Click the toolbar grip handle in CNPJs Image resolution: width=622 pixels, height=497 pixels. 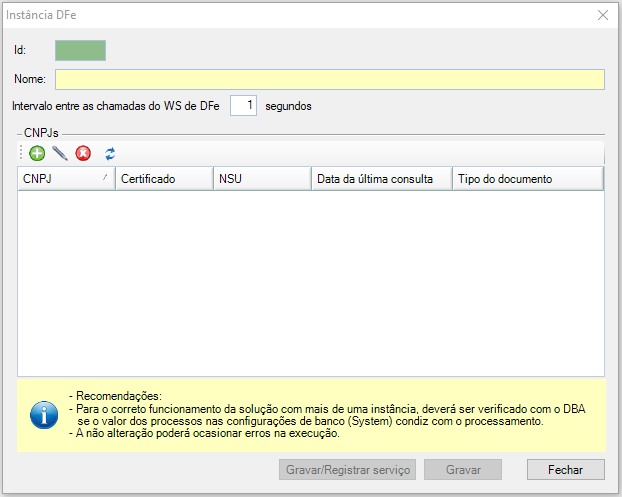[x=21, y=153]
